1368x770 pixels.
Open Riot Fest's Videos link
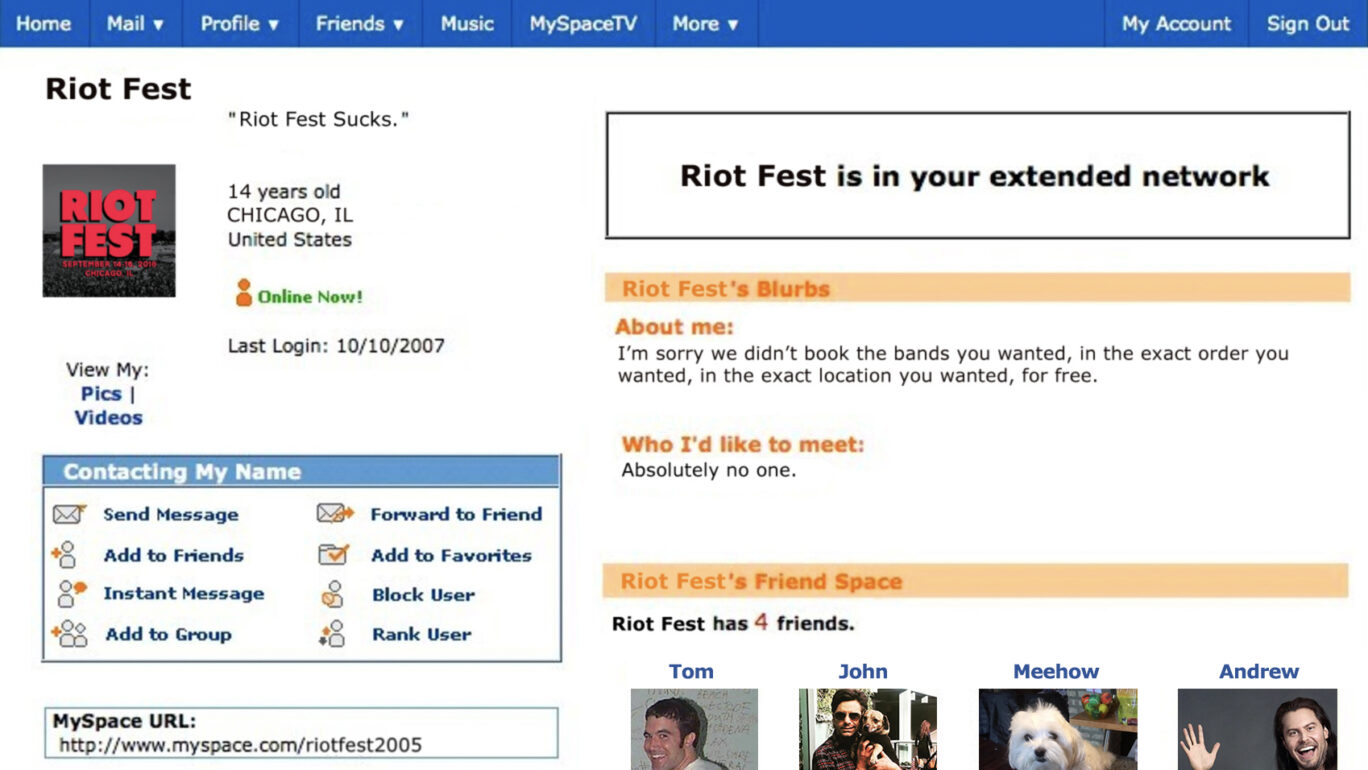point(108,418)
